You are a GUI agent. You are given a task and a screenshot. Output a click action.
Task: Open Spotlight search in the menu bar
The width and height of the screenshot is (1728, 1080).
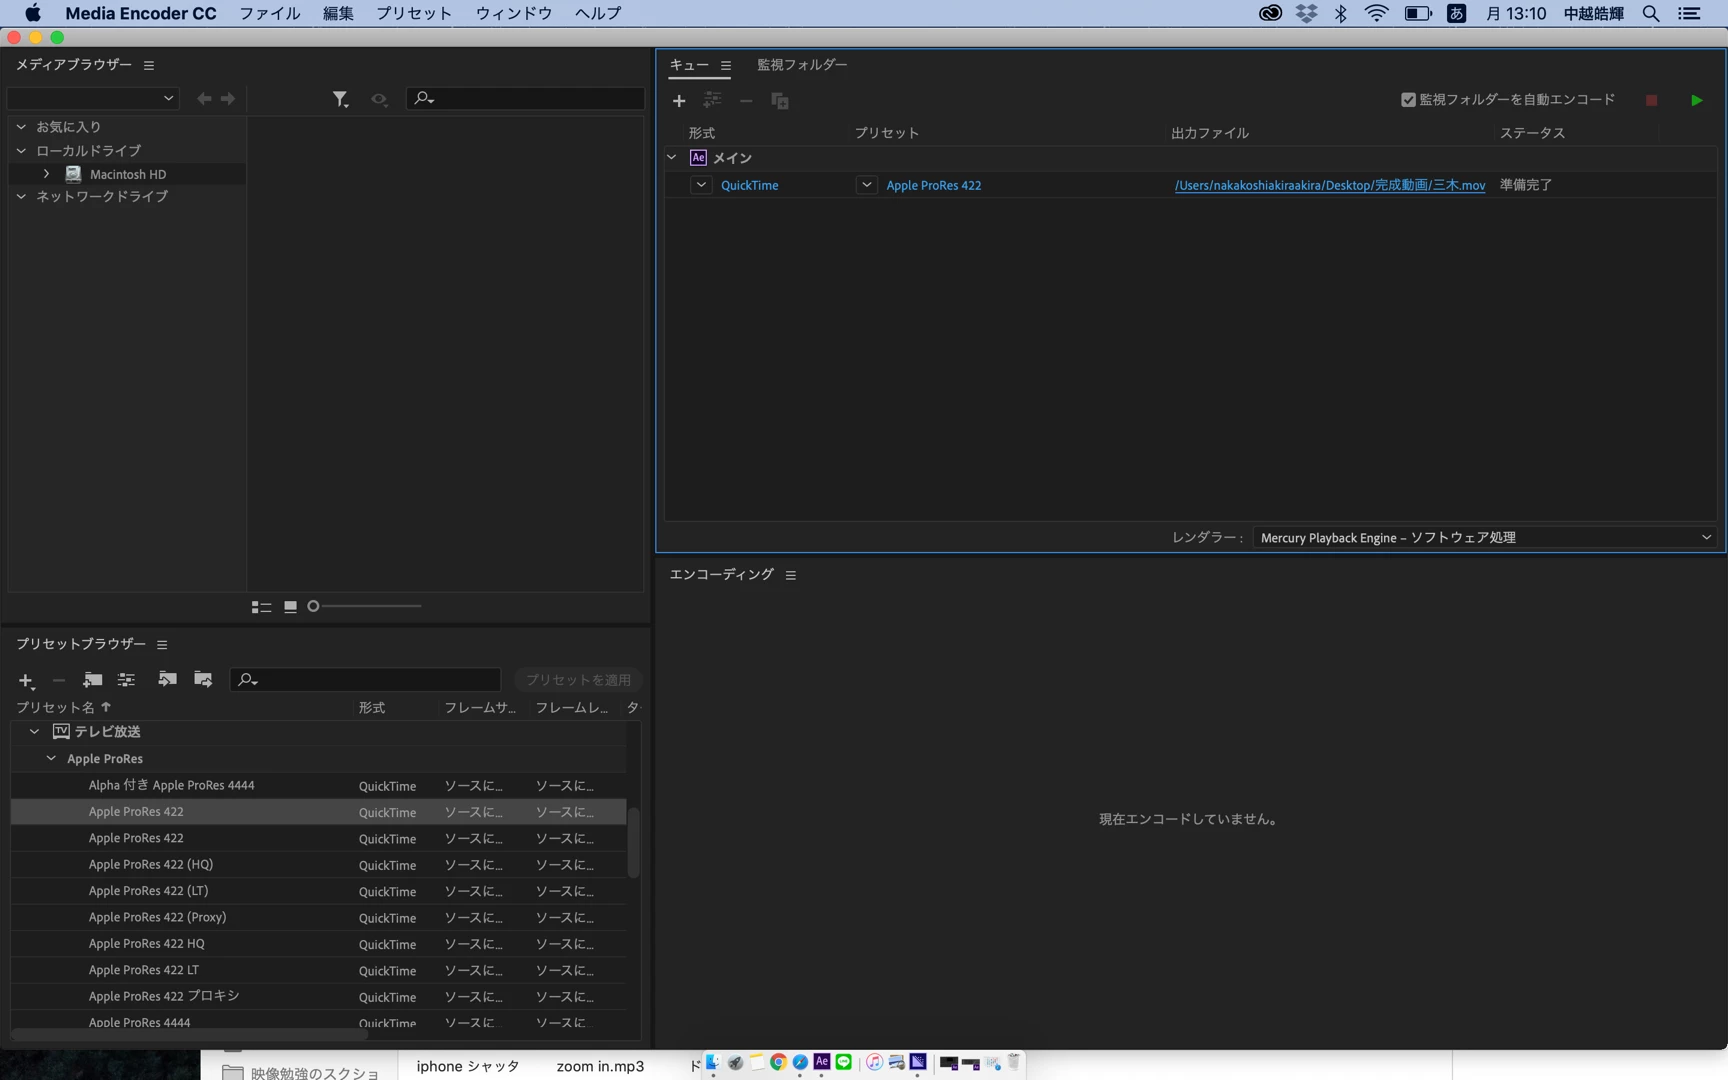coord(1651,13)
